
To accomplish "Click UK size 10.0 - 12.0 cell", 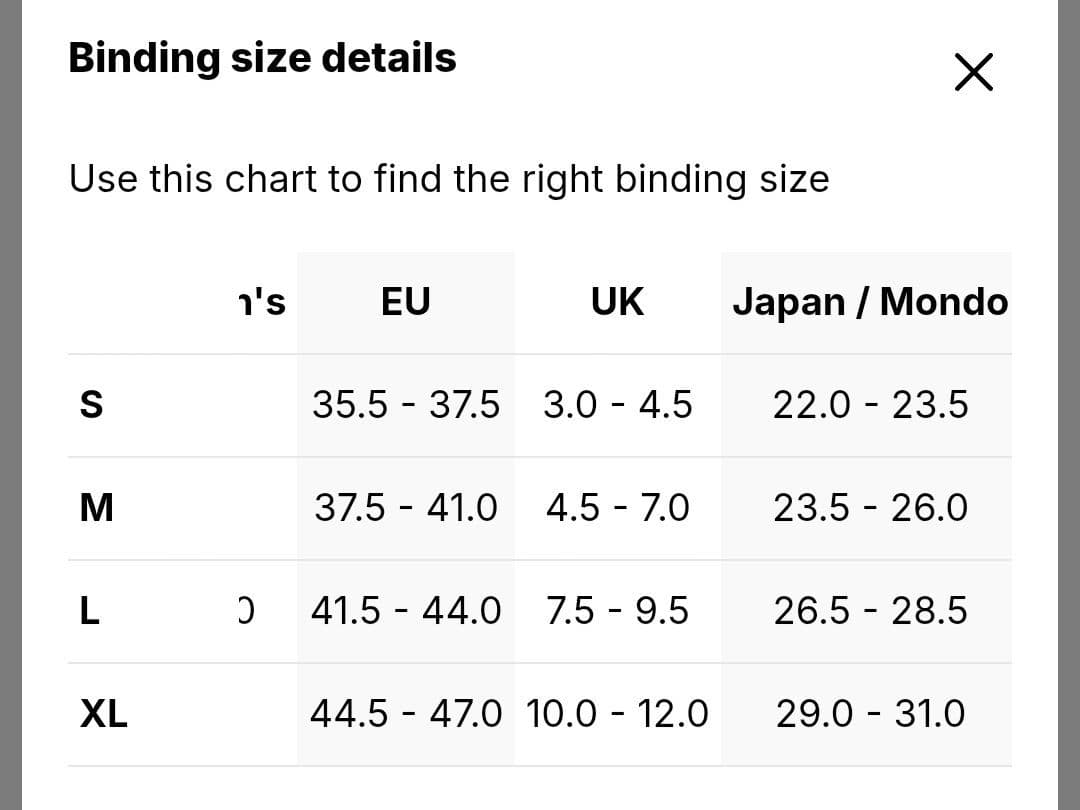I will [x=617, y=714].
